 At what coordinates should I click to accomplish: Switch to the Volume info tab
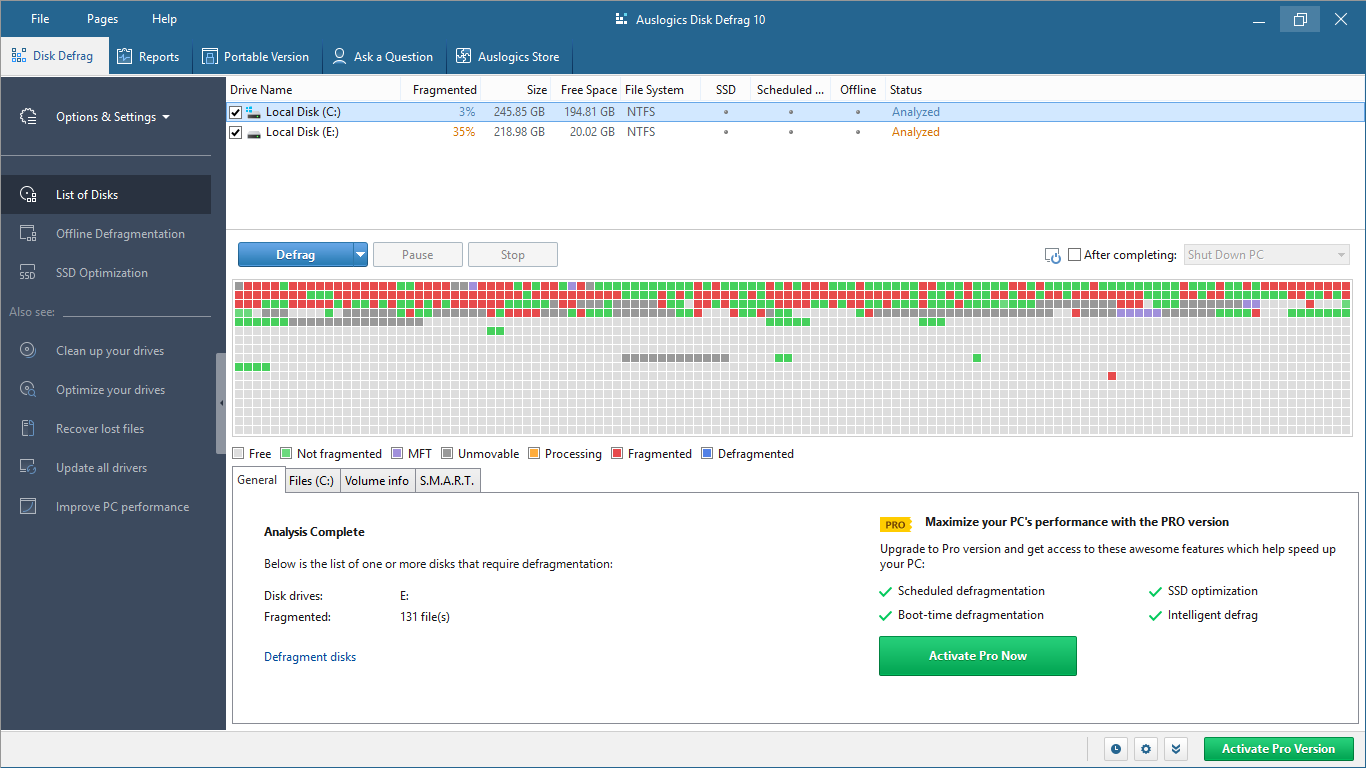coord(377,481)
